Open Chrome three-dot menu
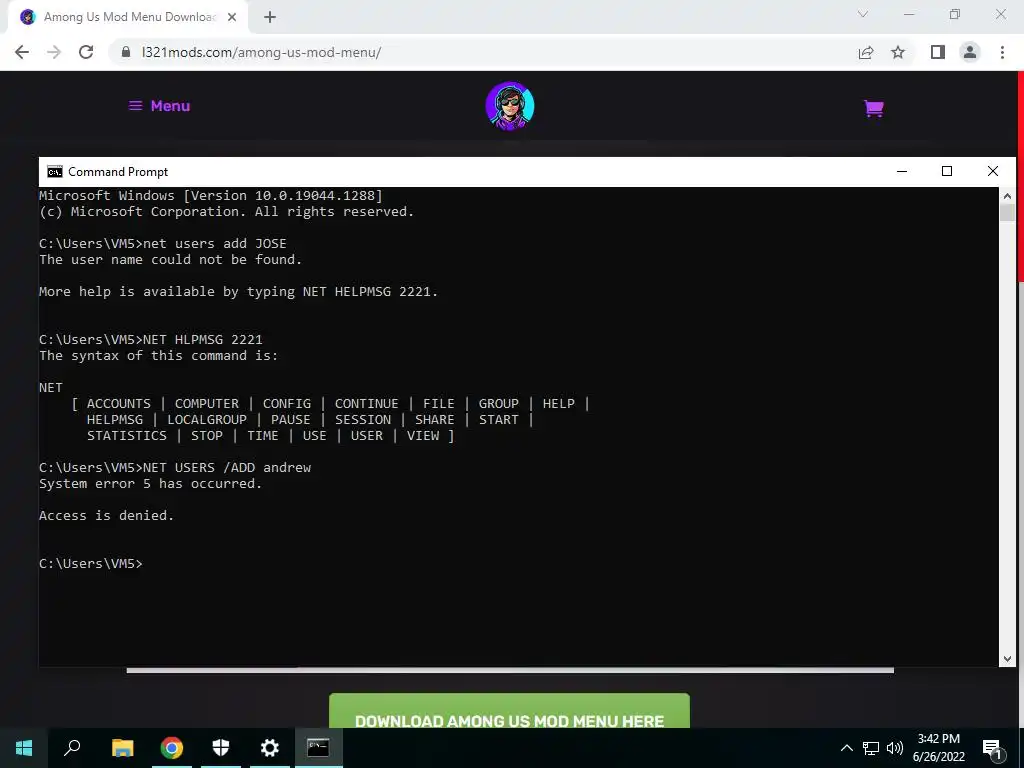Viewport: 1024px width, 768px height. tap(1002, 52)
